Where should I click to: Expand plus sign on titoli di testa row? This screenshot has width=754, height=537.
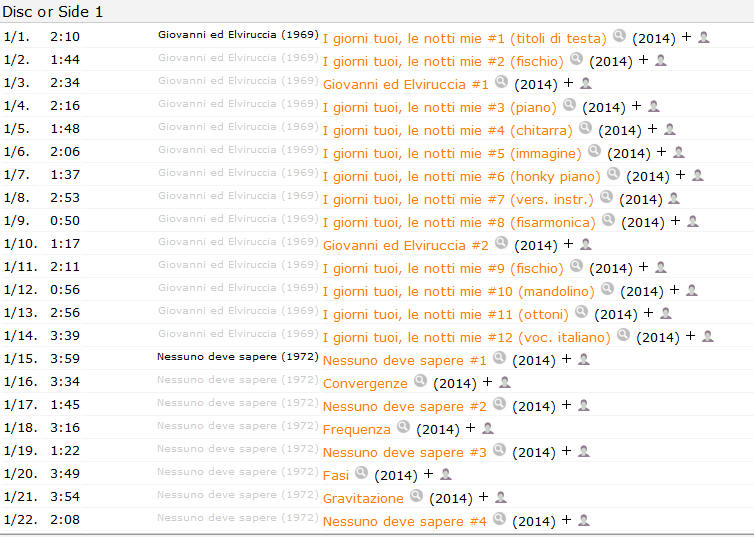pyautogui.click(x=687, y=37)
